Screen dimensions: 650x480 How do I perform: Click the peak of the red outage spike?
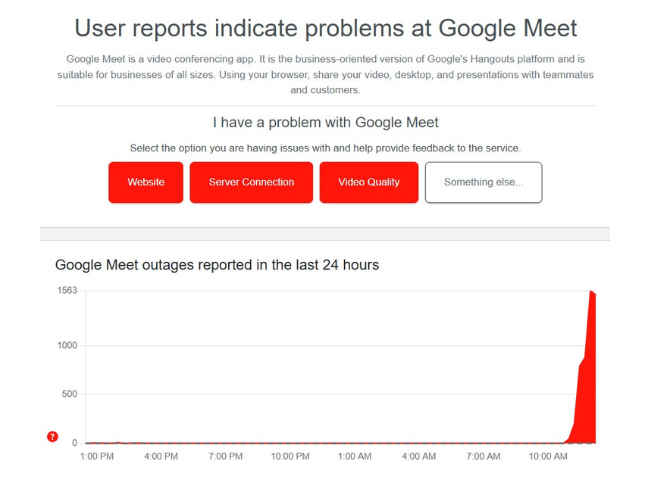591,292
